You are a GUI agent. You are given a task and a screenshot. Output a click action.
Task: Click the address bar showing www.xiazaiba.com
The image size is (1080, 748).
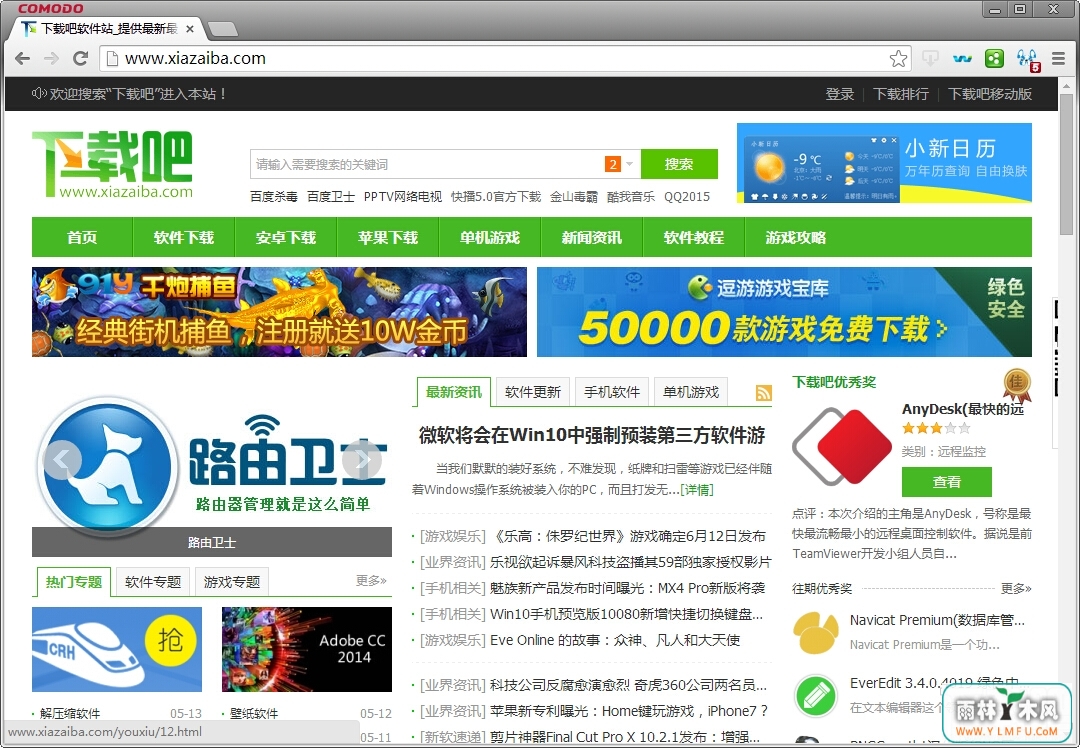pos(506,59)
